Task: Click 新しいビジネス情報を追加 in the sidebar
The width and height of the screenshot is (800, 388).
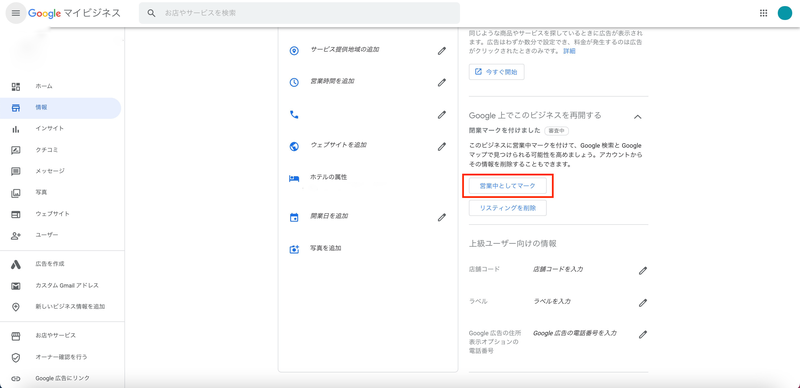Action: click(x=61, y=307)
